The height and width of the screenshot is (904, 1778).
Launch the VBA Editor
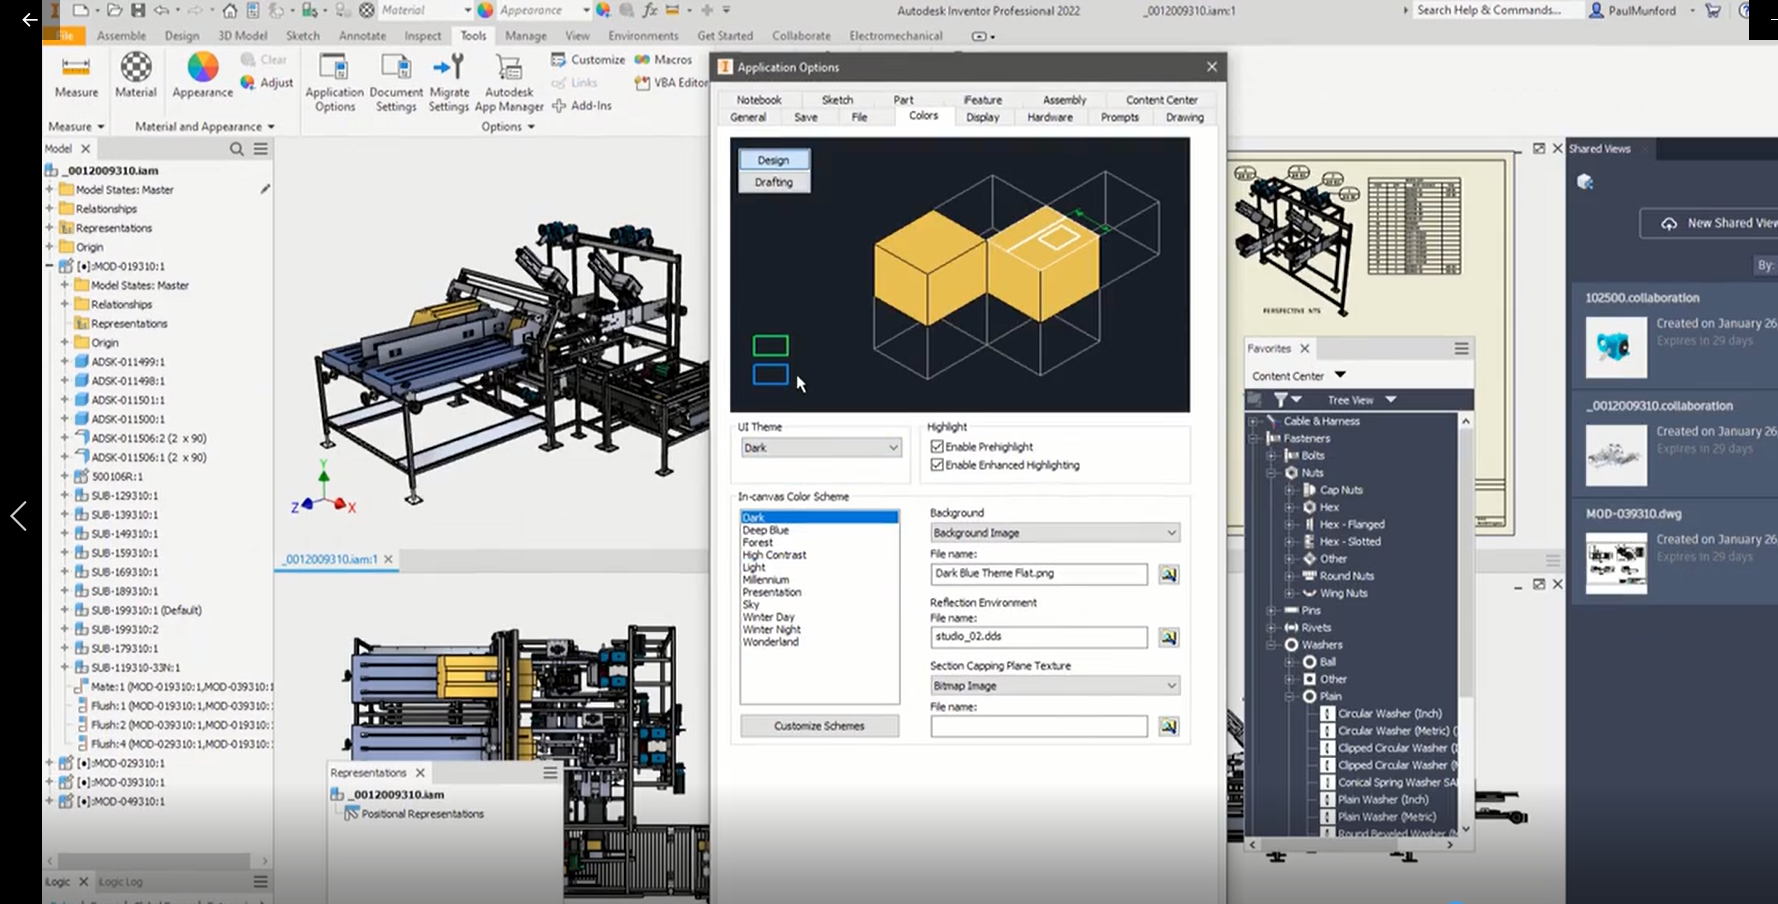coord(671,83)
